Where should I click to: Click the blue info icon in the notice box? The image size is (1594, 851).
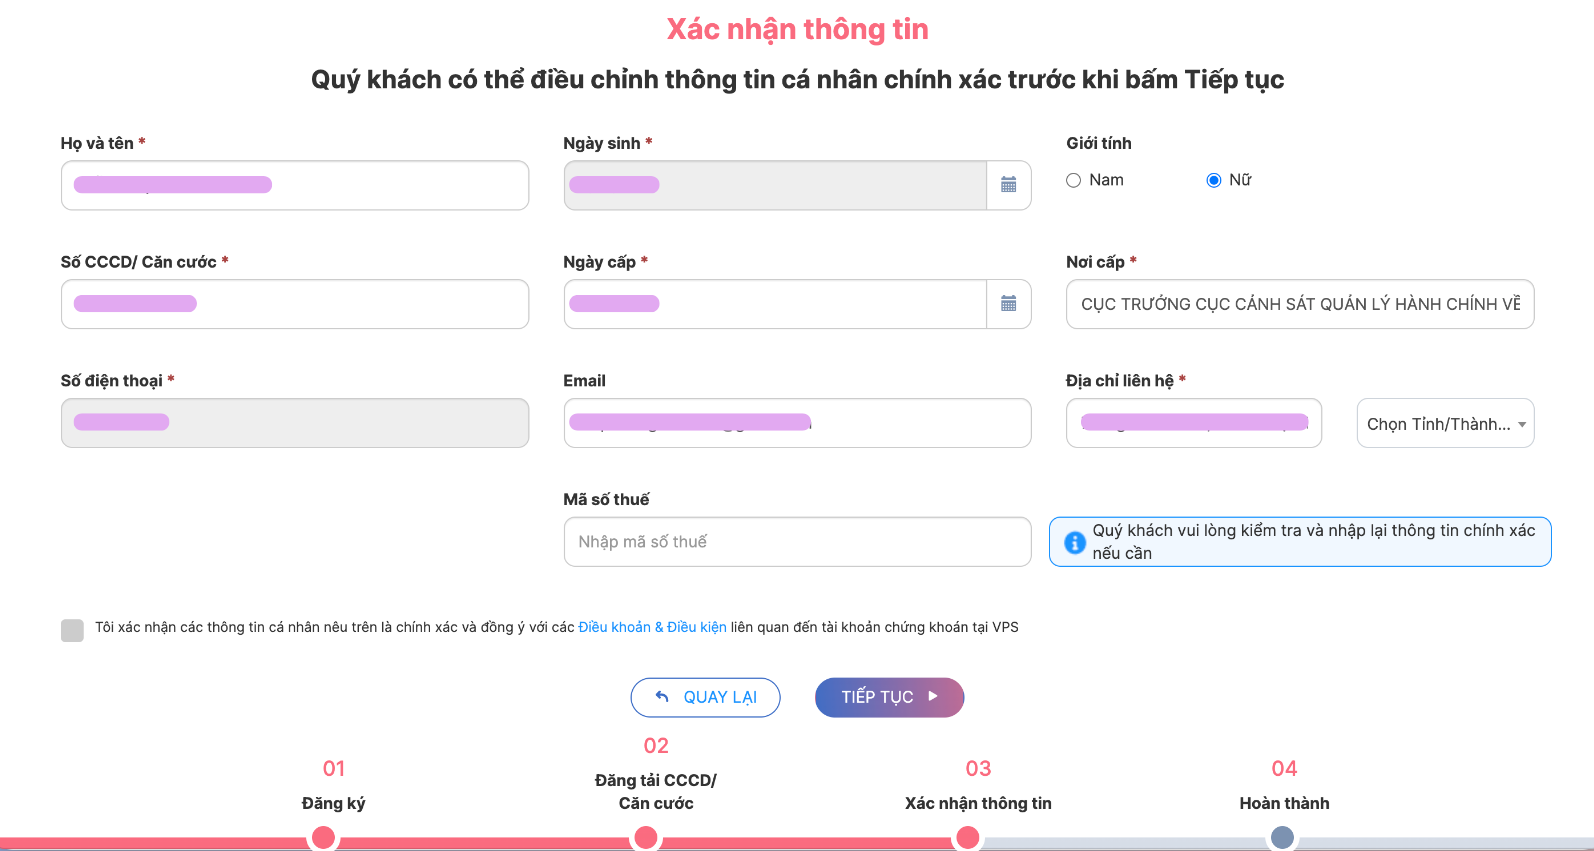pos(1074,542)
